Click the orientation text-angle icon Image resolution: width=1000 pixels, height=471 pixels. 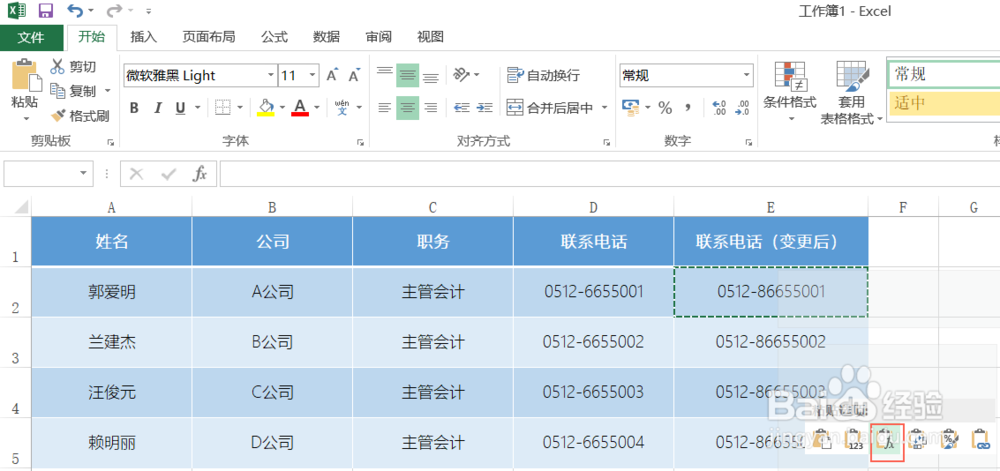[x=461, y=75]
